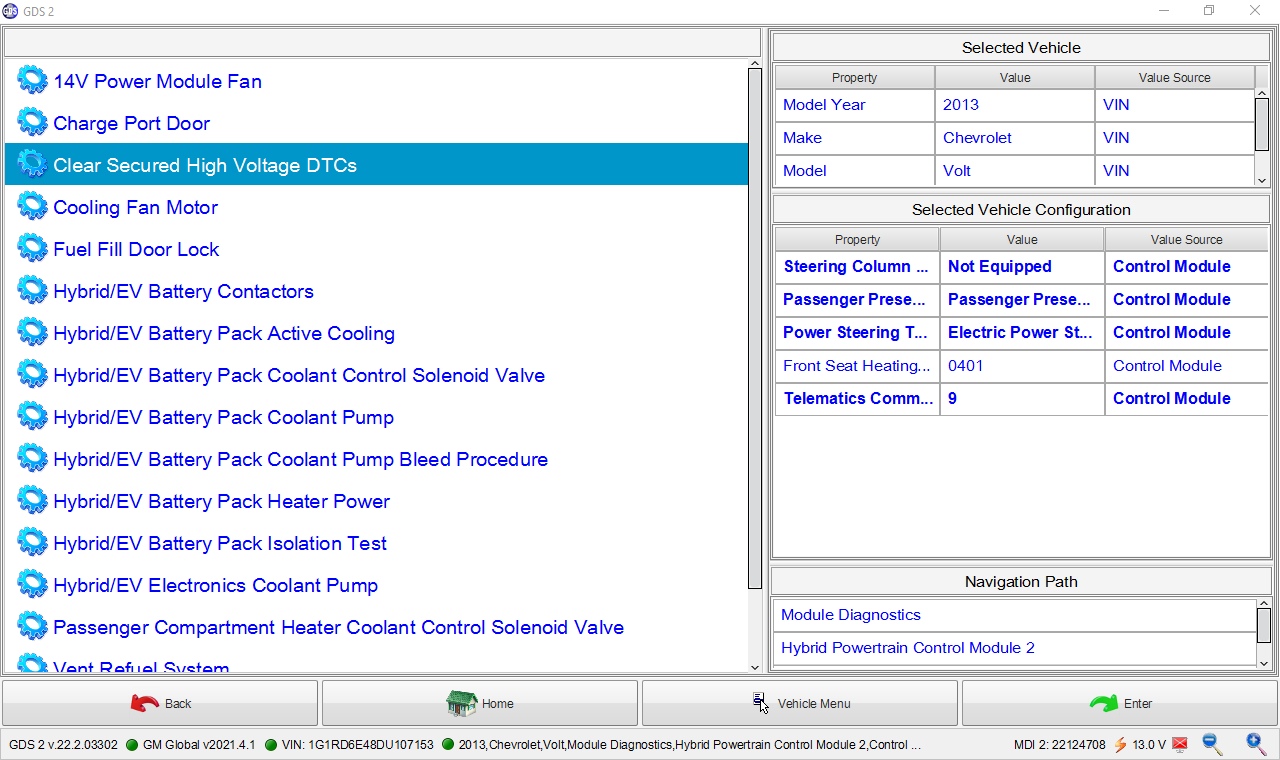Click gear icon beside Coolant Pump Bleed Procedure
This screenshot has width=1280, height=760.
pyautogui.click(x=32, y=459)
